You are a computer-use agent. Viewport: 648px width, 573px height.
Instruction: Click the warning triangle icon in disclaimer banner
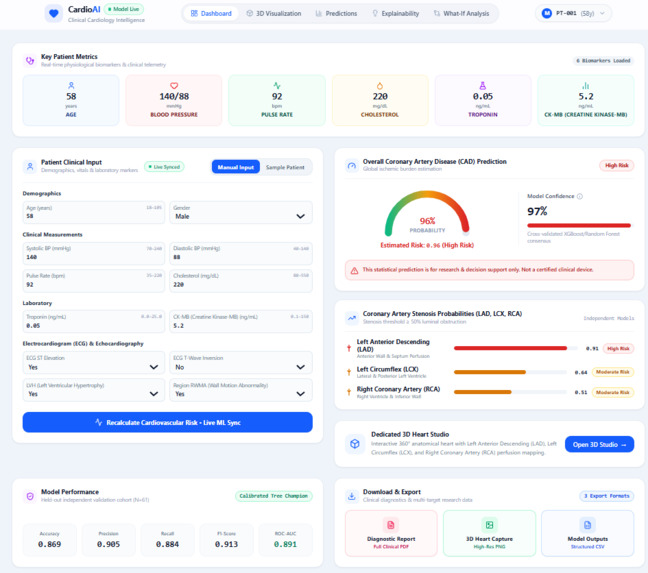click(355, 271)
